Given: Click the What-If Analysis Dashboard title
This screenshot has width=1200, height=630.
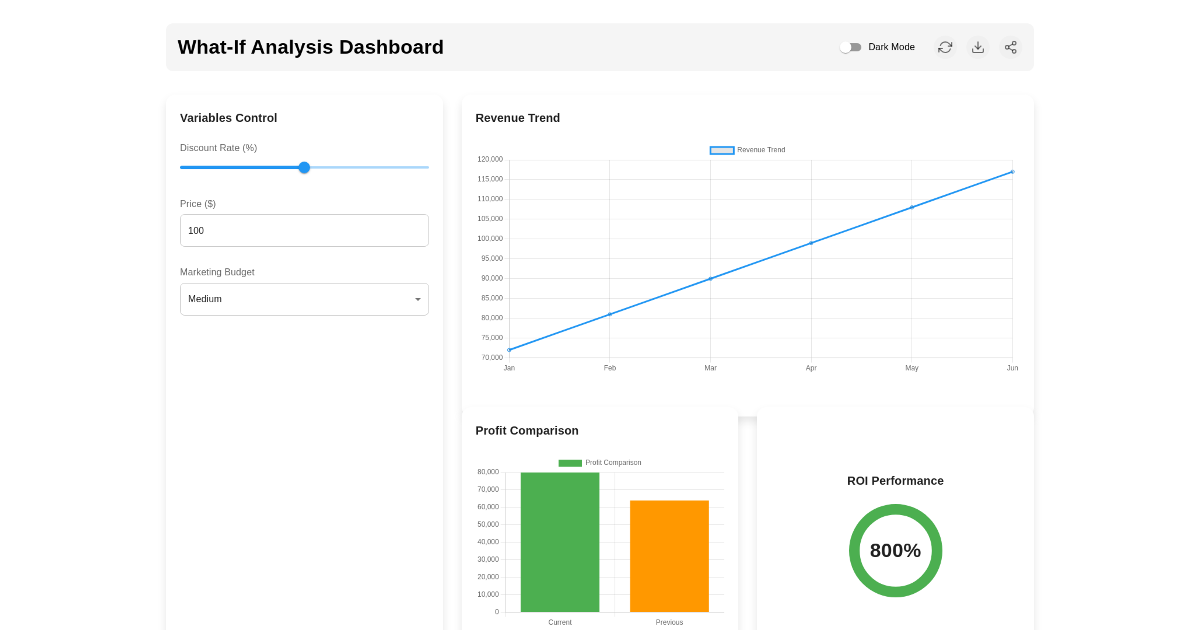Looking at the screenshot, I should pos(310,47).
